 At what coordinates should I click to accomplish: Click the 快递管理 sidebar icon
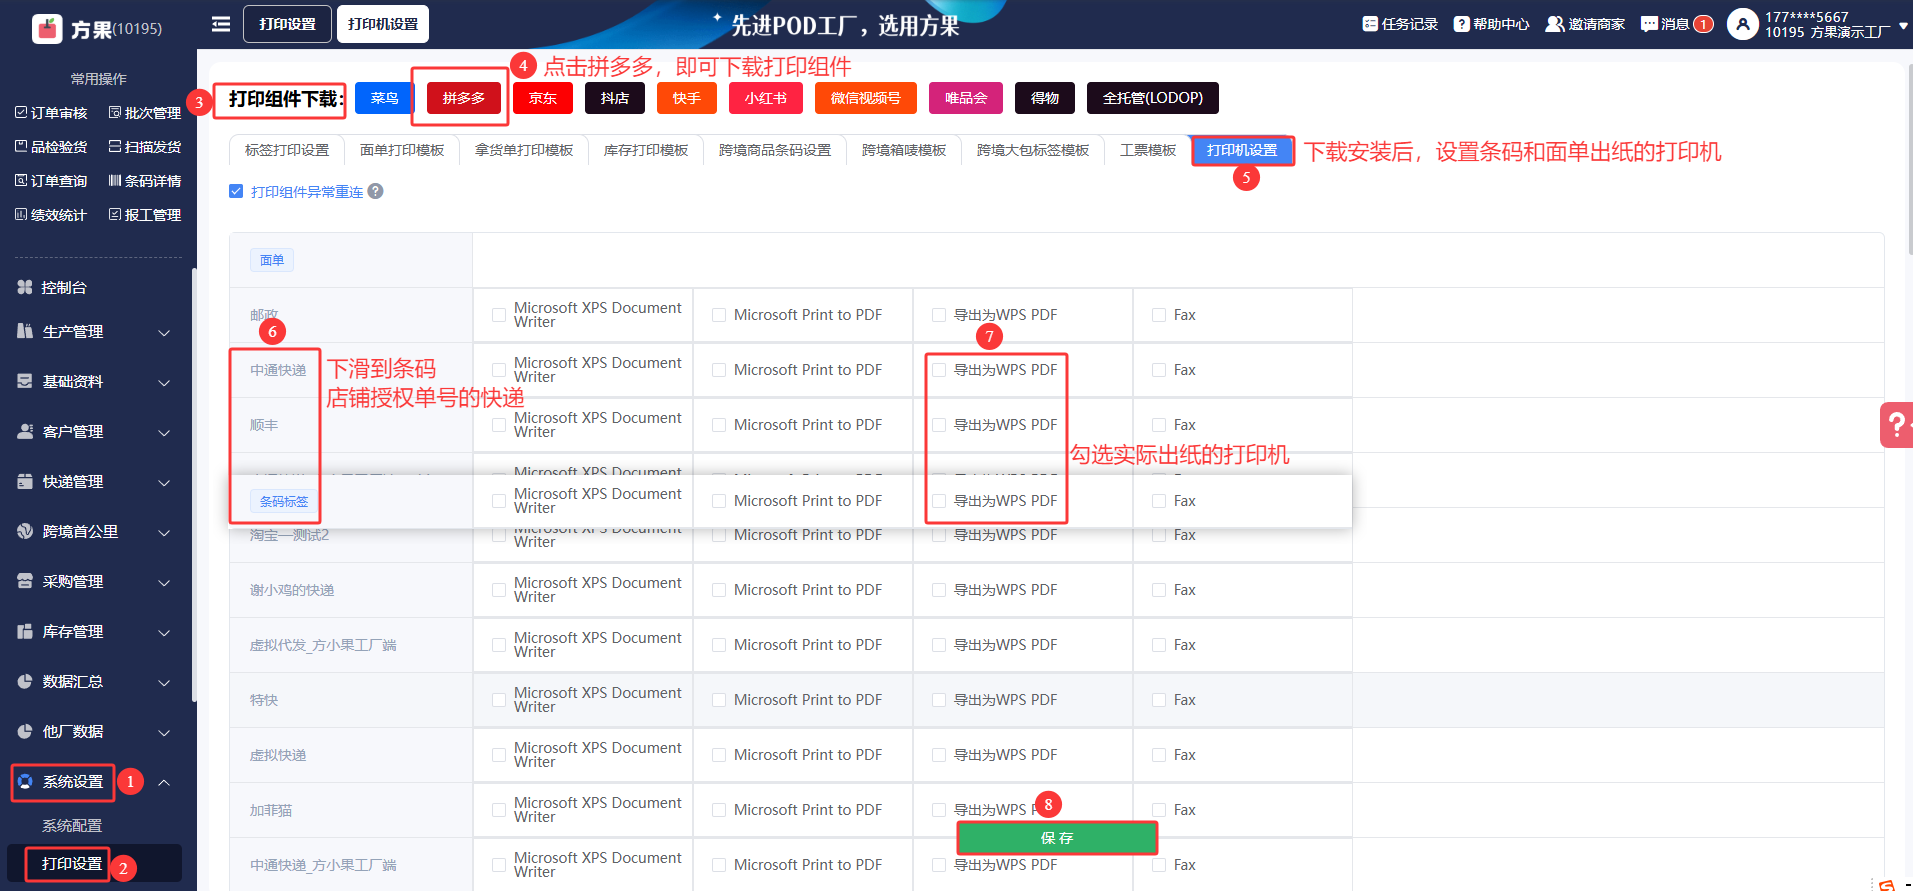click(x=25, y=481)
